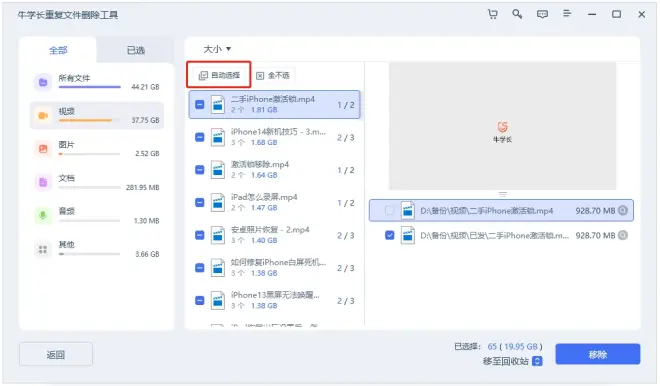Click the 全不选 button
The width and height of the screenshot is (660, 386).
click(x=273, y=76)
